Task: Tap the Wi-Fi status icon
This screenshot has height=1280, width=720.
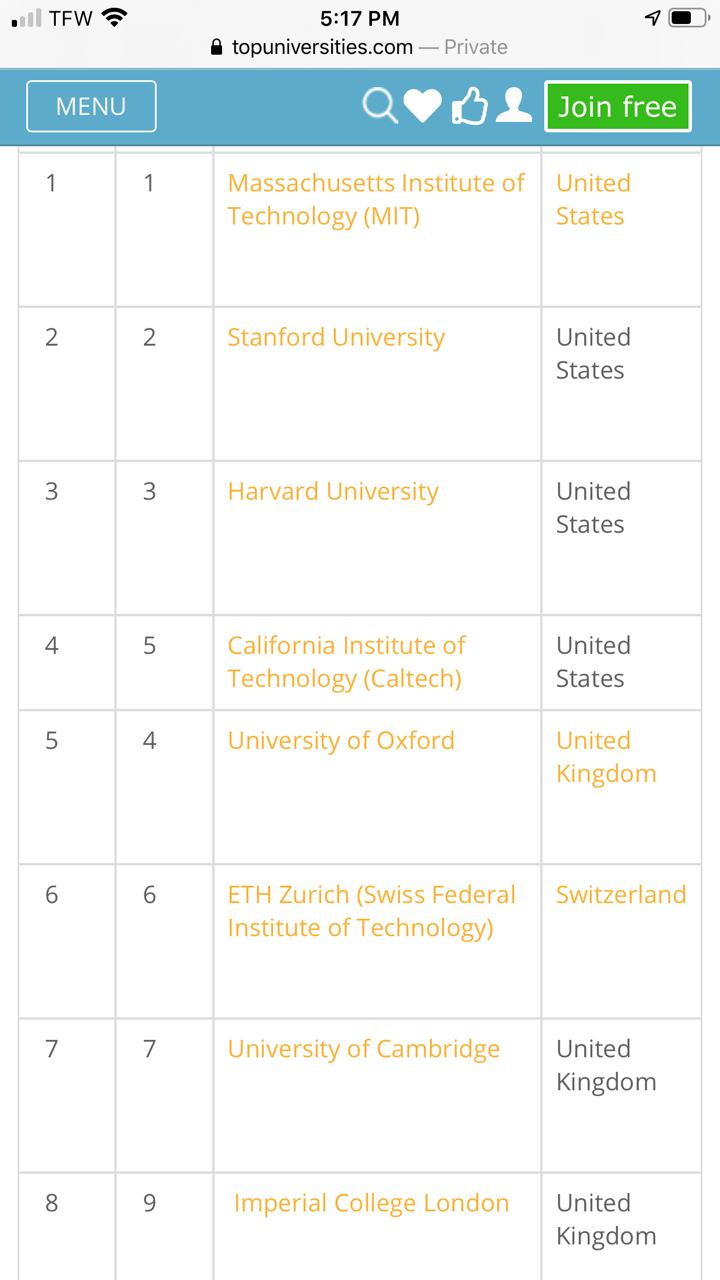Action: 115,17
